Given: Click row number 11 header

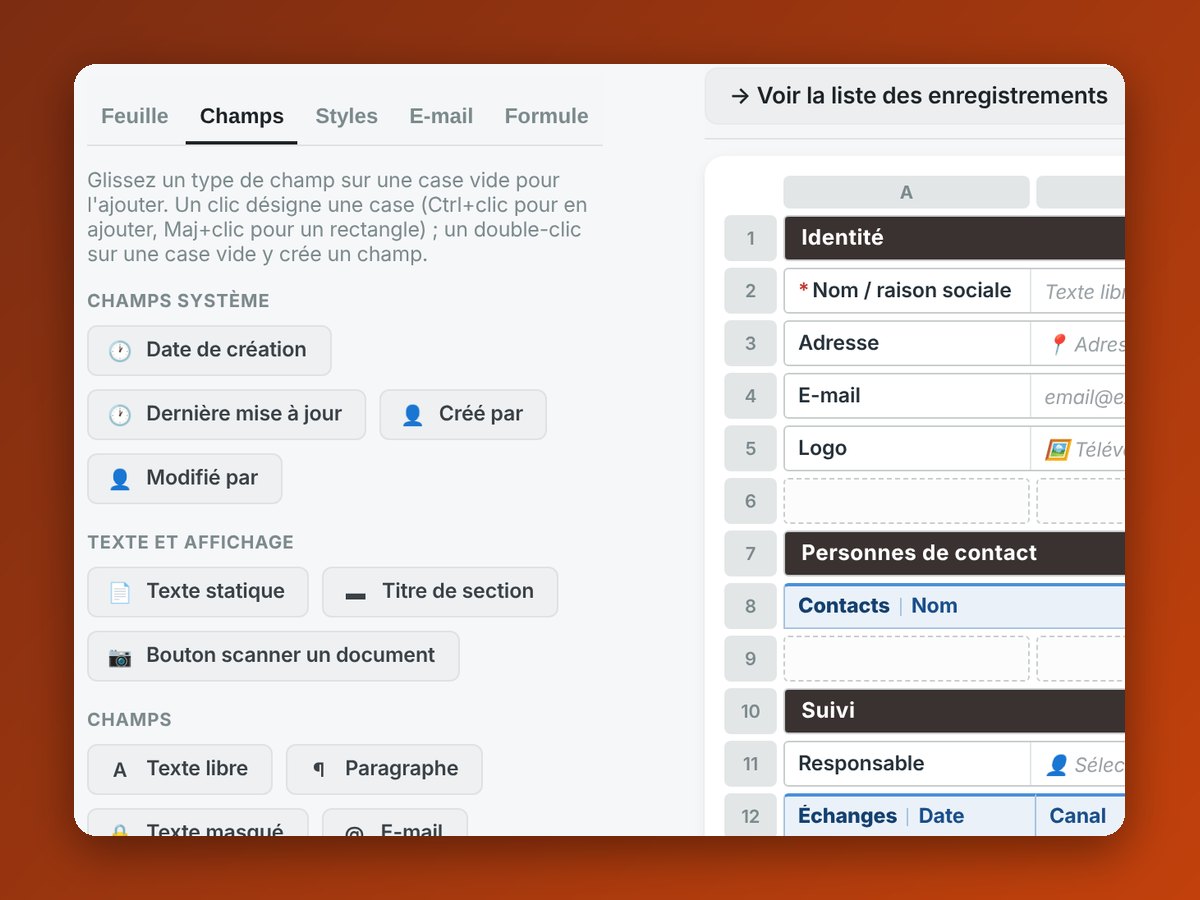Looking at the screenshot, I should [x=750, y=764].
